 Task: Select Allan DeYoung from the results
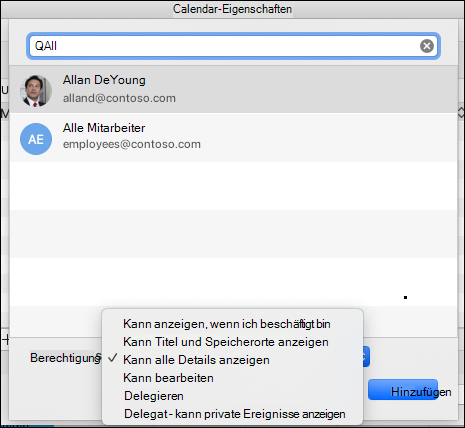(233, 89)
